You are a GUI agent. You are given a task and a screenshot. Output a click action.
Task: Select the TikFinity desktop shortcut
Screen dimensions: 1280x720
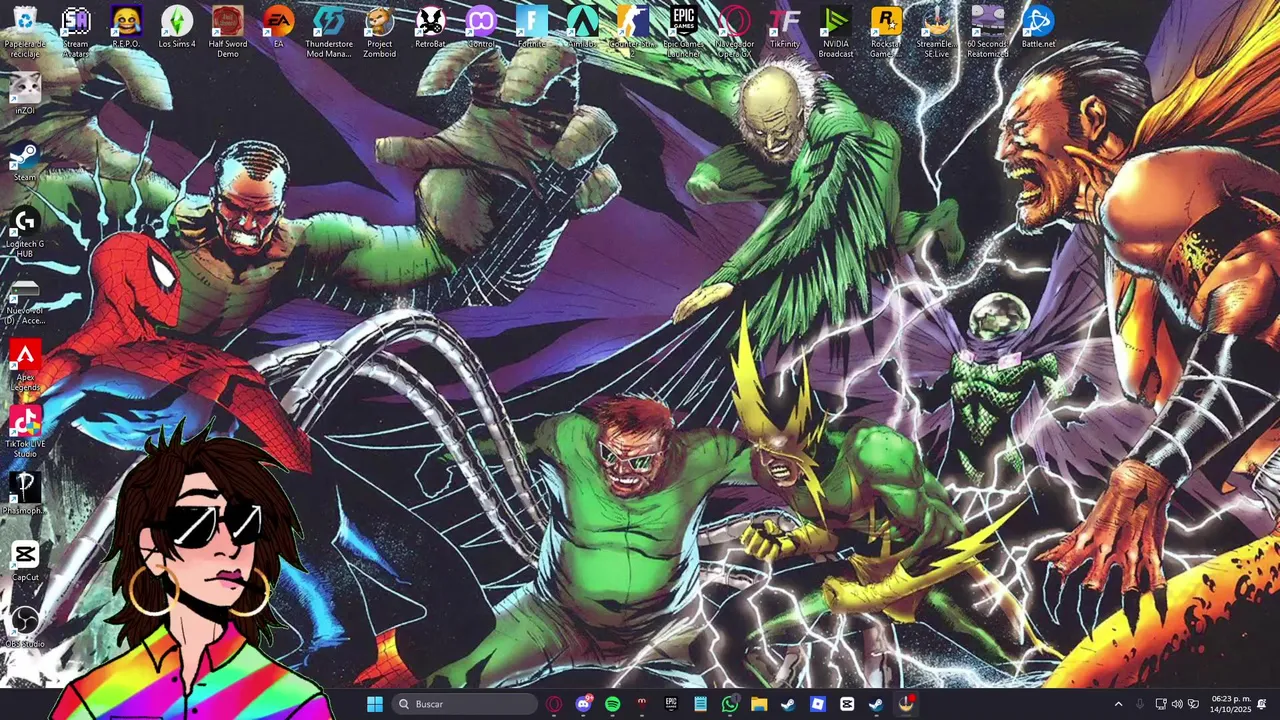[785, 28]
